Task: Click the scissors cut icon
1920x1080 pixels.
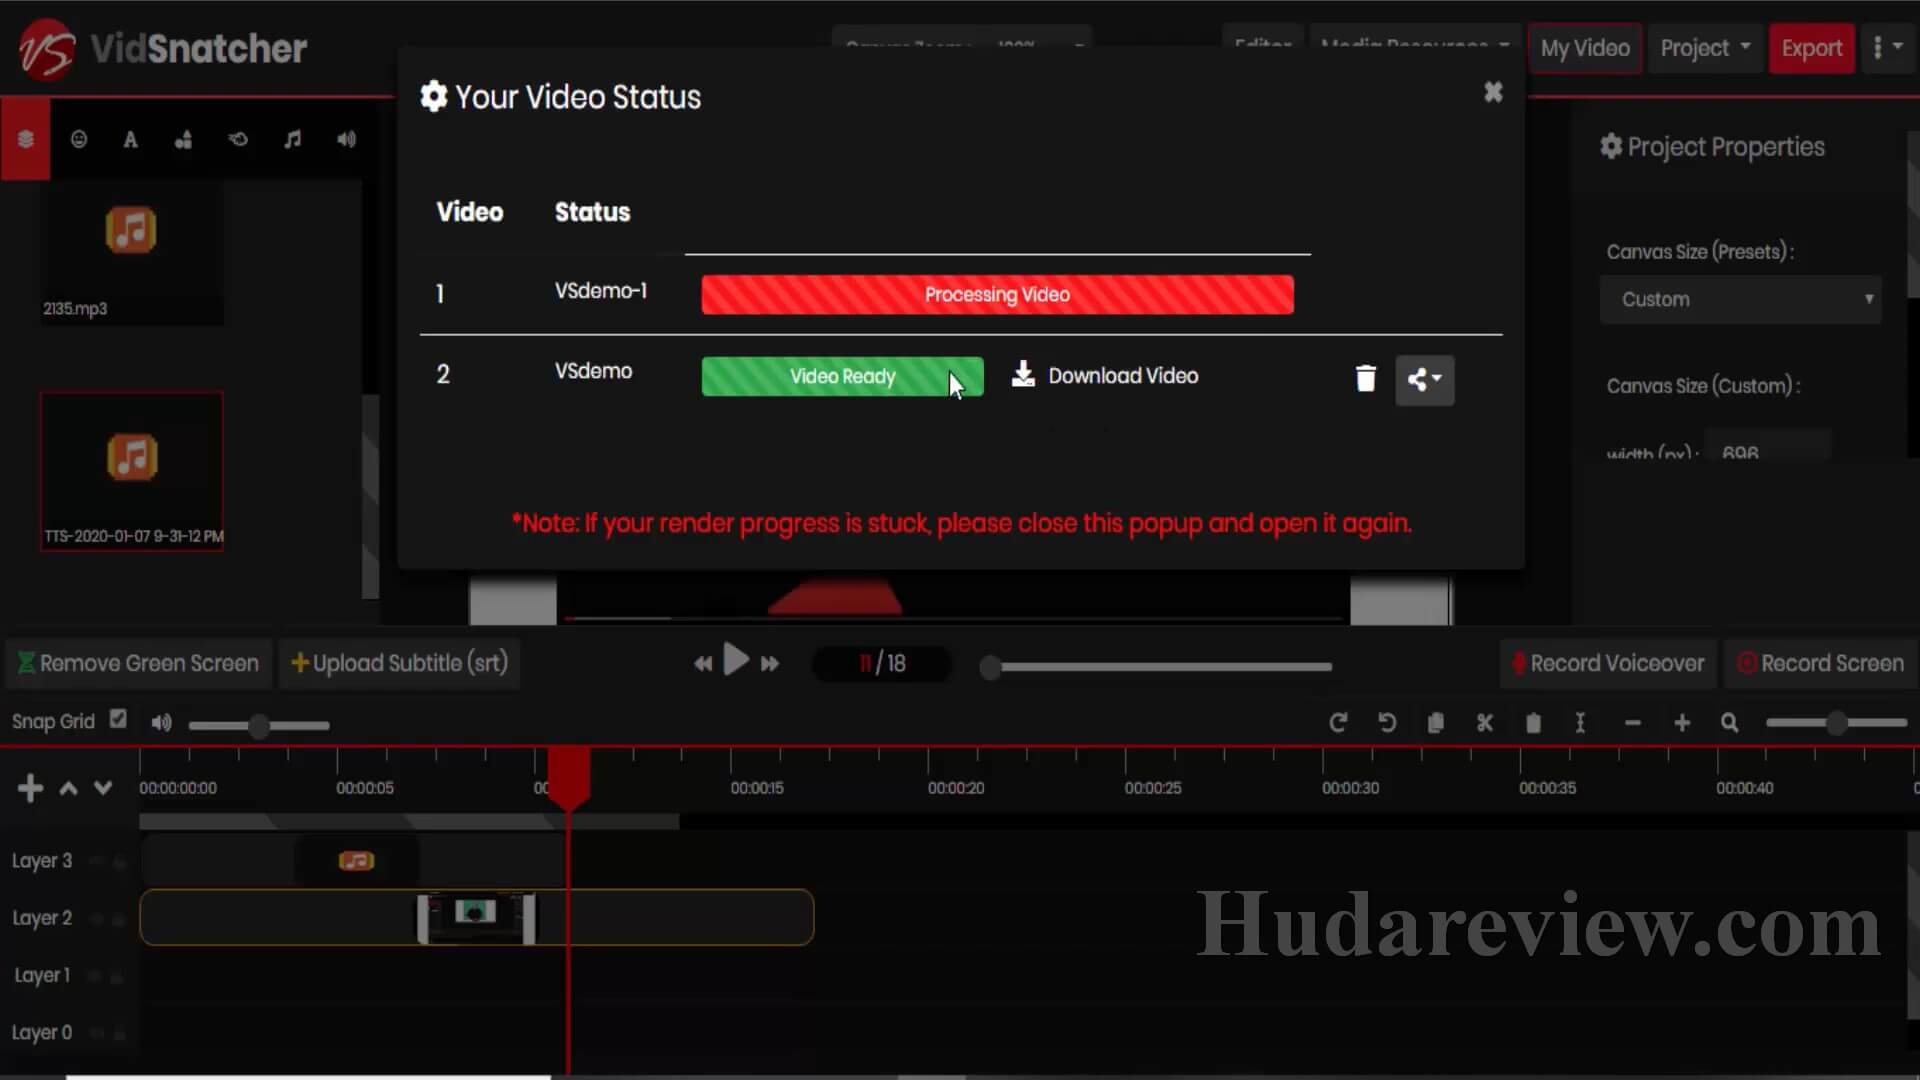Action: tap(1484, 722)
